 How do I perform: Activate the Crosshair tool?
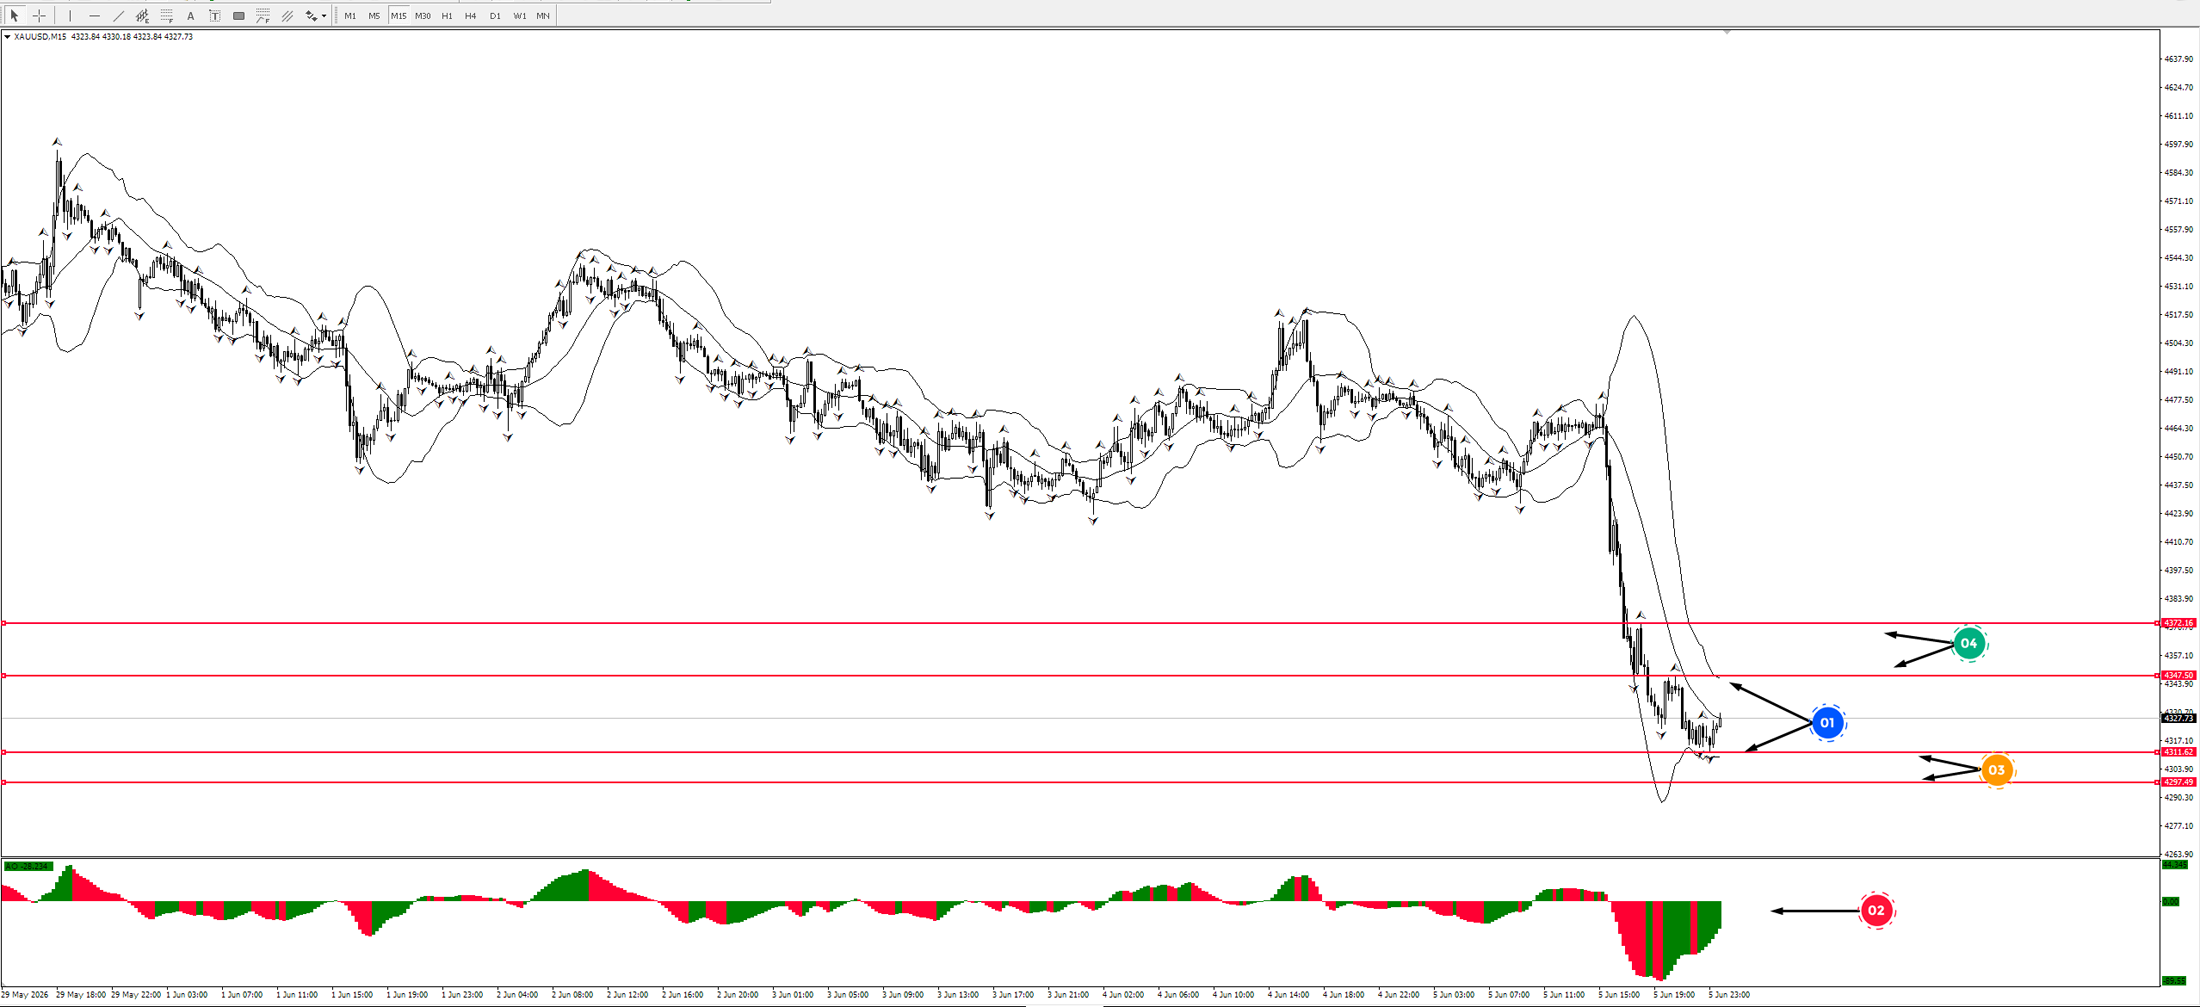click(x=39, y=16)
